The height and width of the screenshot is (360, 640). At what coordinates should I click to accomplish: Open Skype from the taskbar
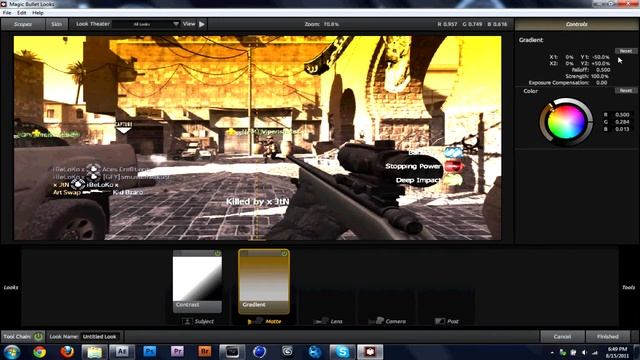pos(342,352)
